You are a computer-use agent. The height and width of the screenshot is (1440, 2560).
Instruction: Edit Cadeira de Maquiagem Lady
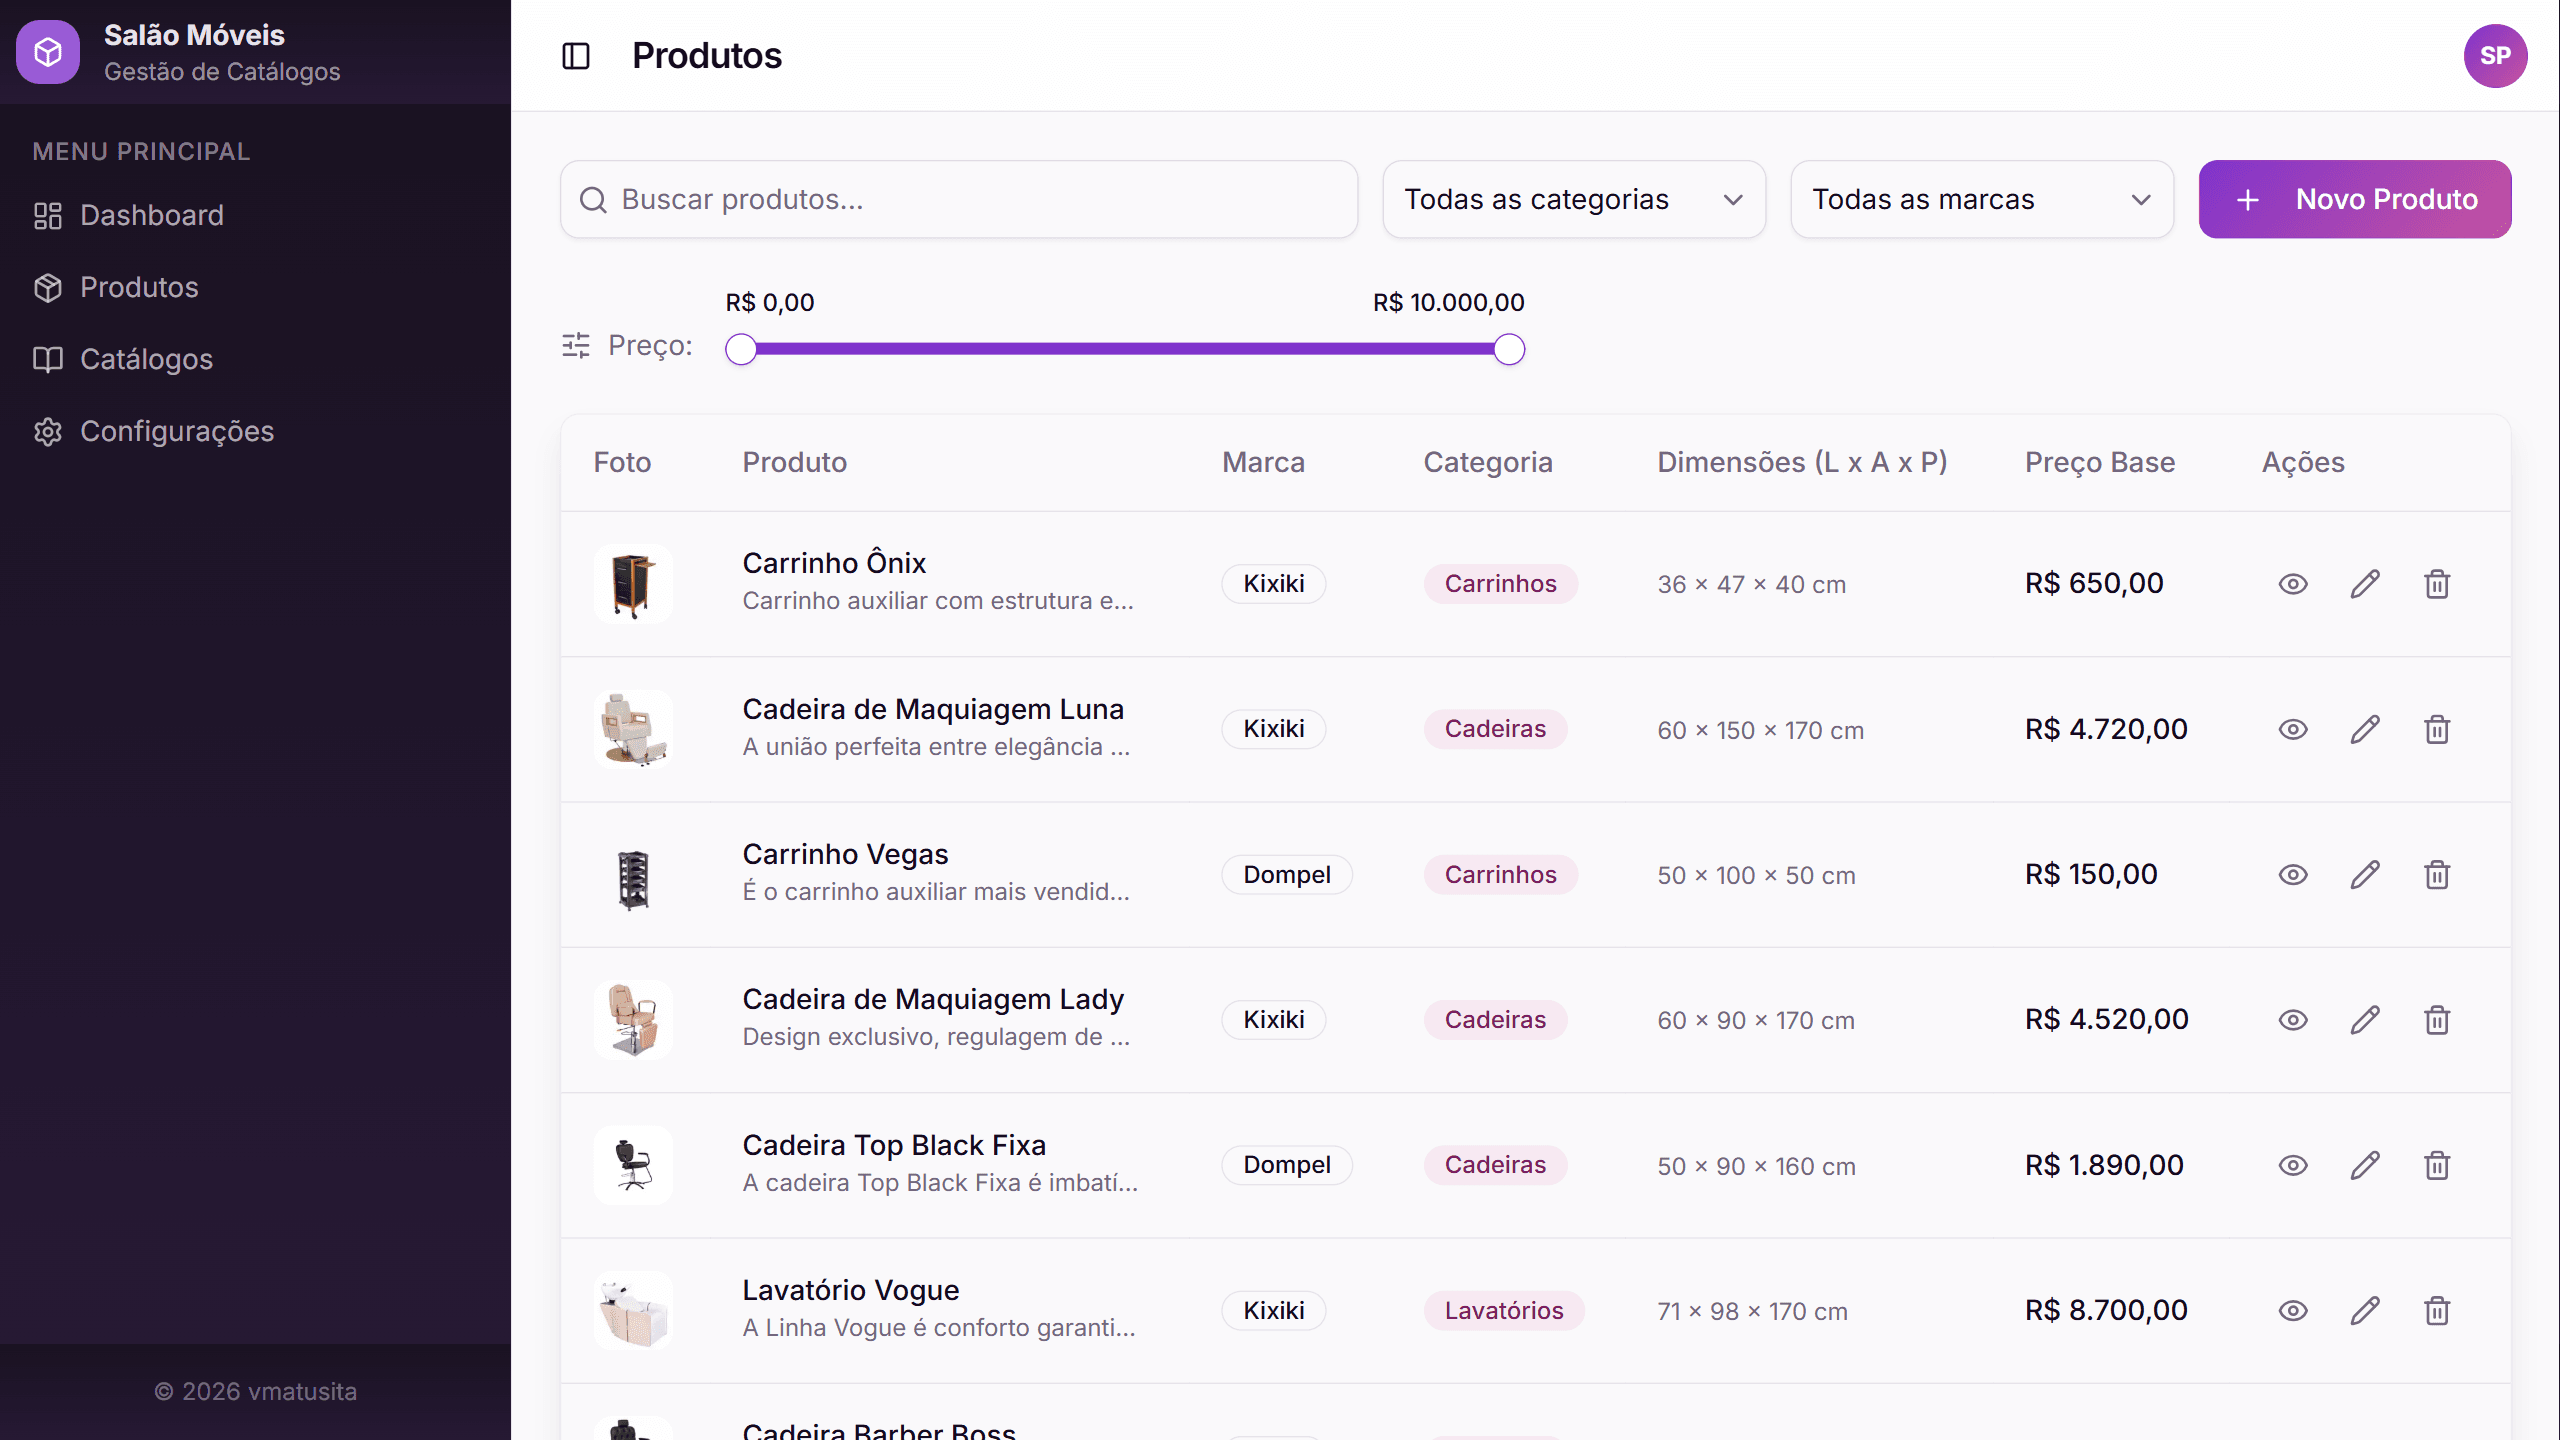(x=2365, y=1020)
